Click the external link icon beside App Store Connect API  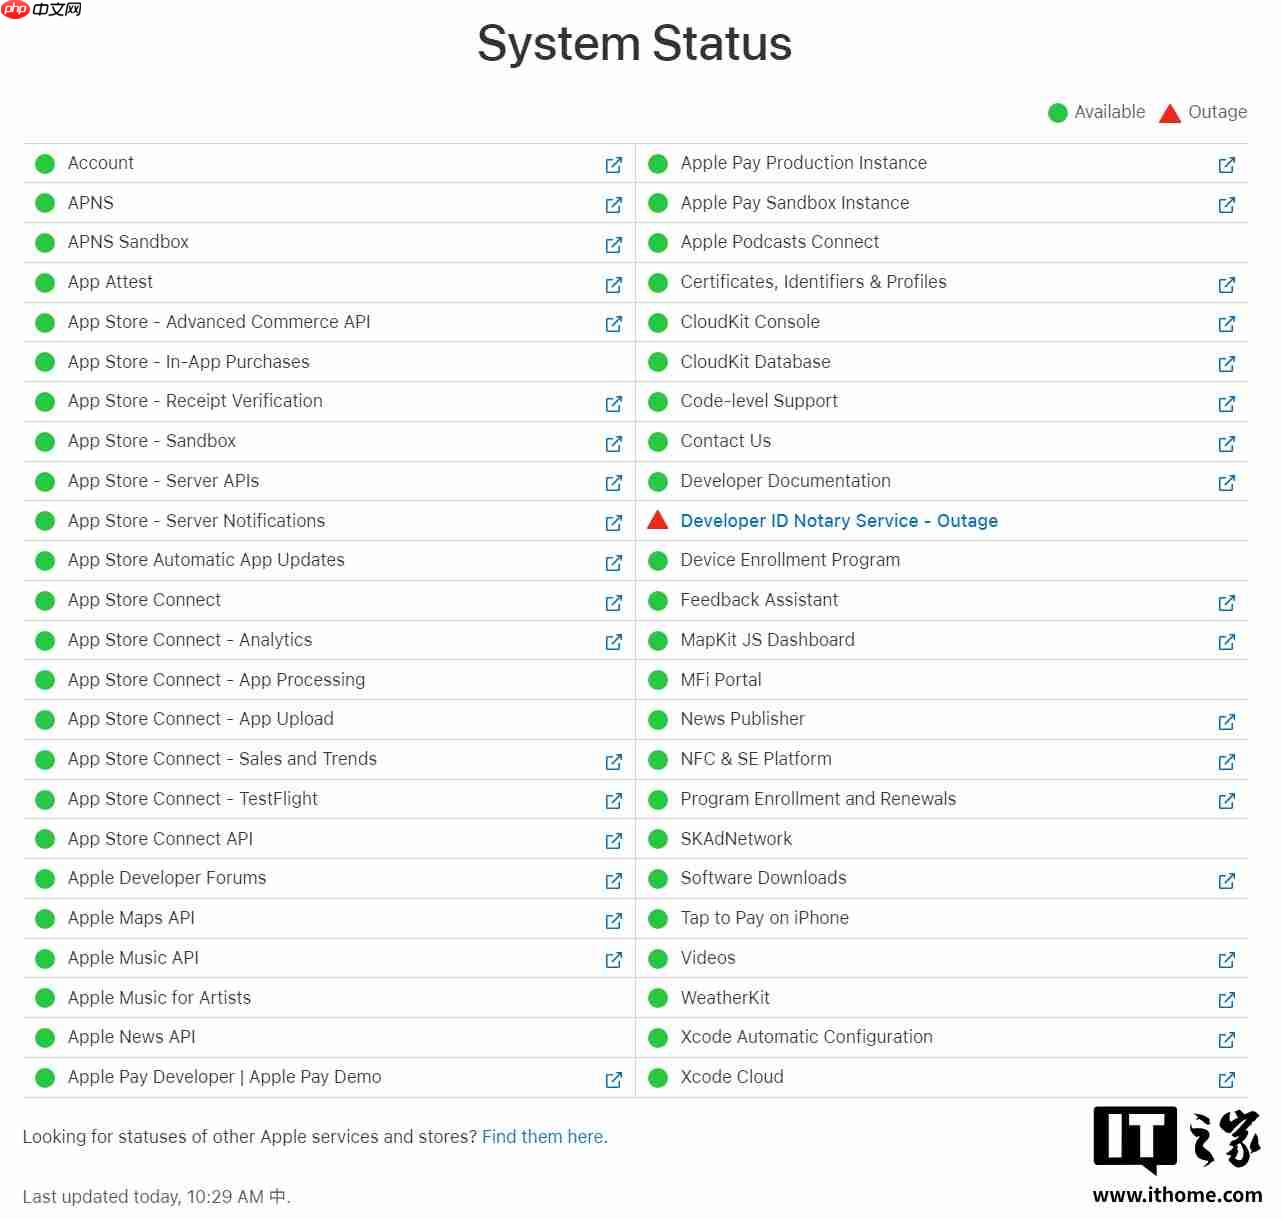(614, 841)
